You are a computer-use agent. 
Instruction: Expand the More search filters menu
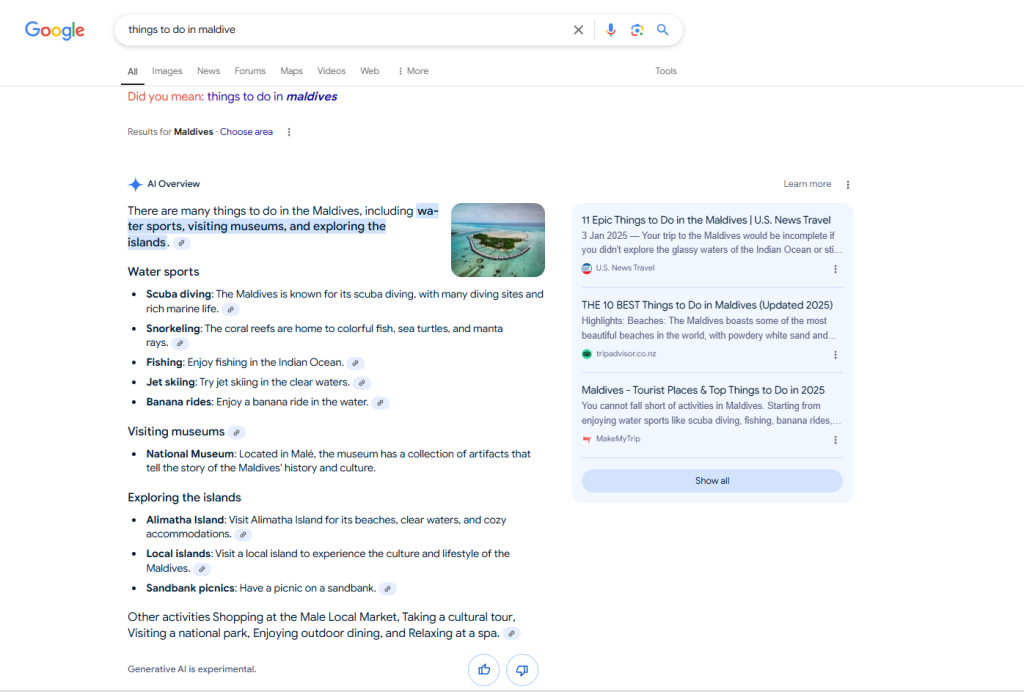point(413,71)
